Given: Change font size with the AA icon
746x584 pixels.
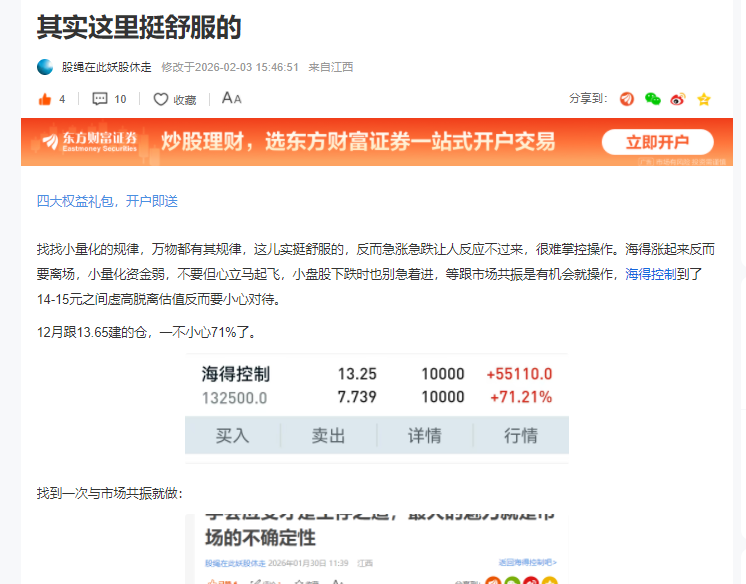Looking at the screenshot, I should tap(232, 99).
